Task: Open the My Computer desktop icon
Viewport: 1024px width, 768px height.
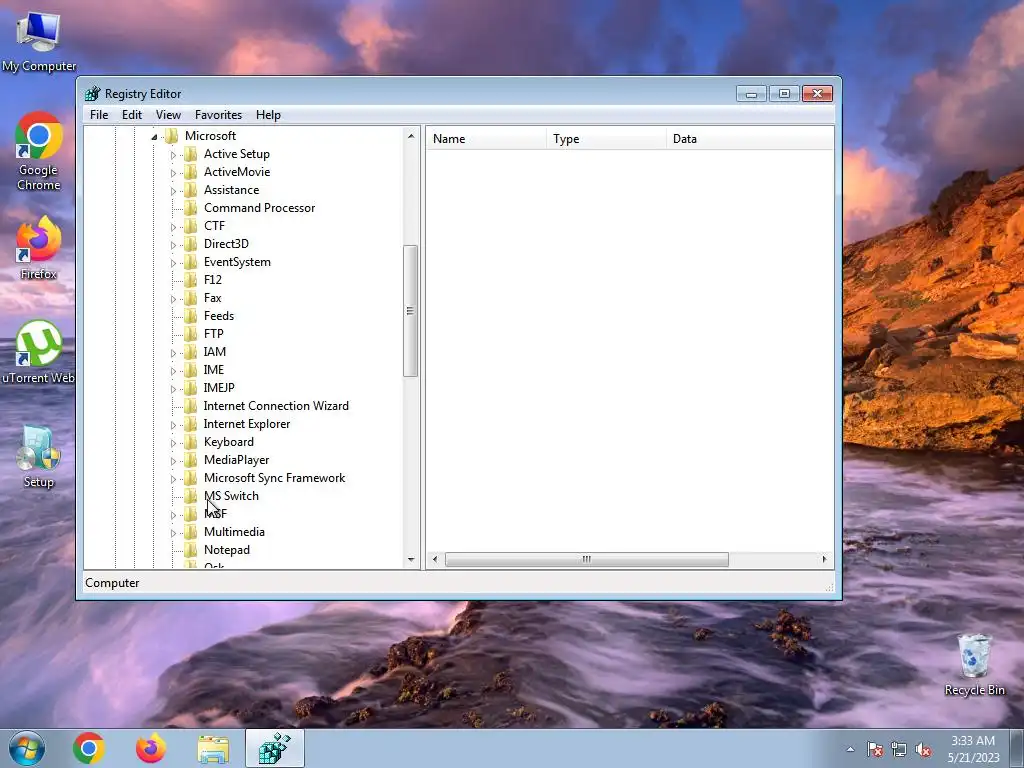Action: tap(39, 40)
